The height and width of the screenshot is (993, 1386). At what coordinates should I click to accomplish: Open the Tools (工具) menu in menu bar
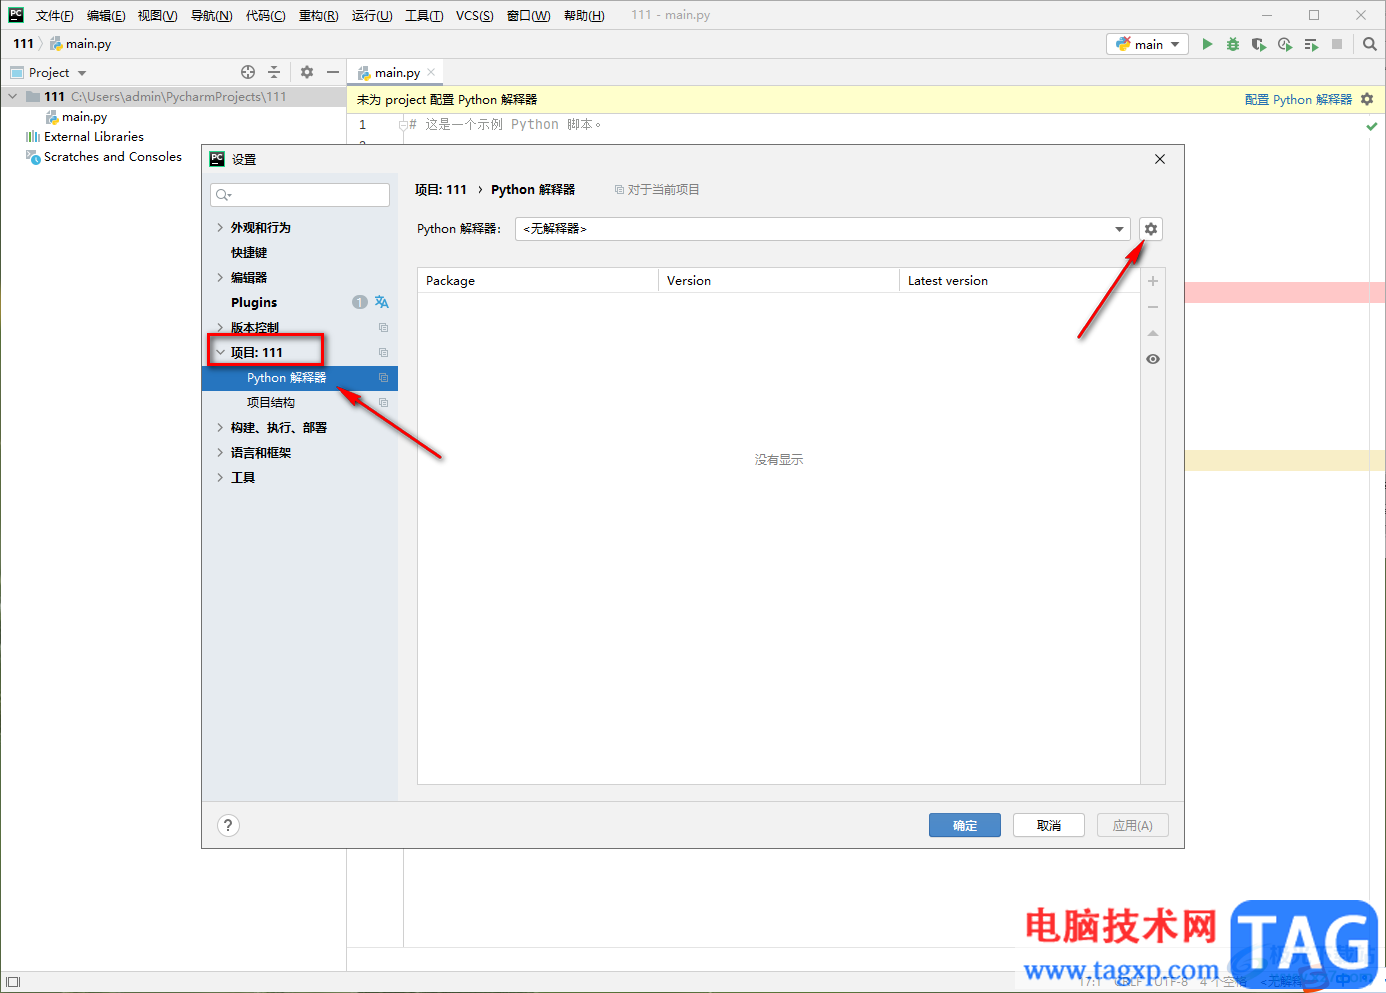coord(424,15)
